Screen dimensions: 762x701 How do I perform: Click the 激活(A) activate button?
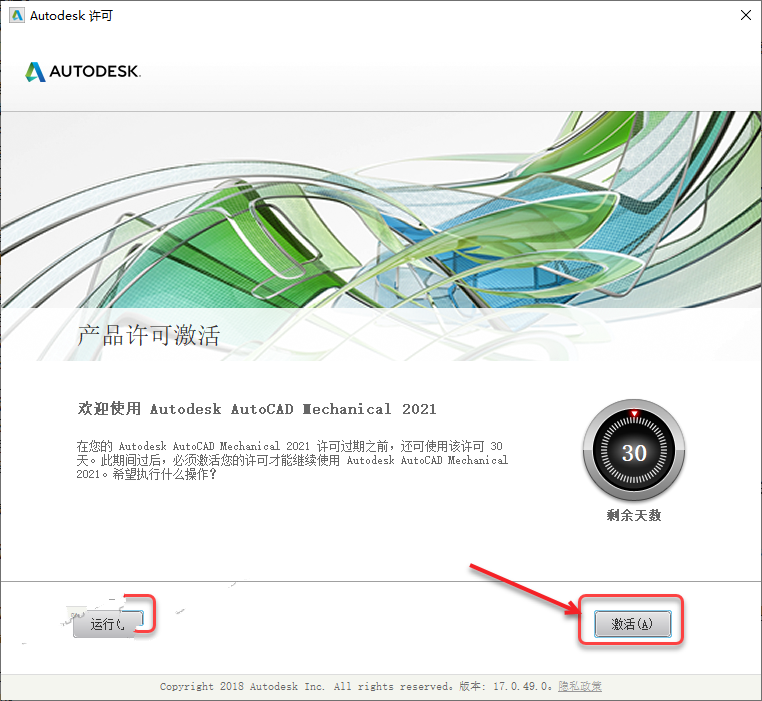(633, 624)
